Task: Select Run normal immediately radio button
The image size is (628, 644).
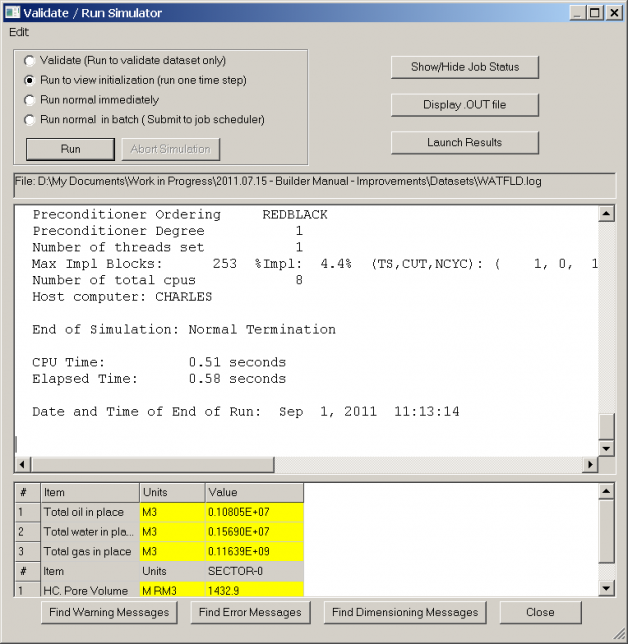Action: pyautogui.click(x=30, y=100)
